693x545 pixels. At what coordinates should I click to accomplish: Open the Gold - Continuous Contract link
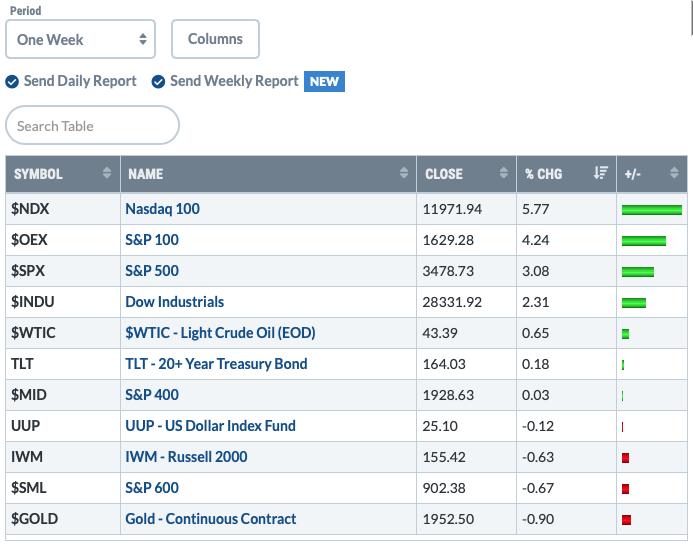coord(211,518)
